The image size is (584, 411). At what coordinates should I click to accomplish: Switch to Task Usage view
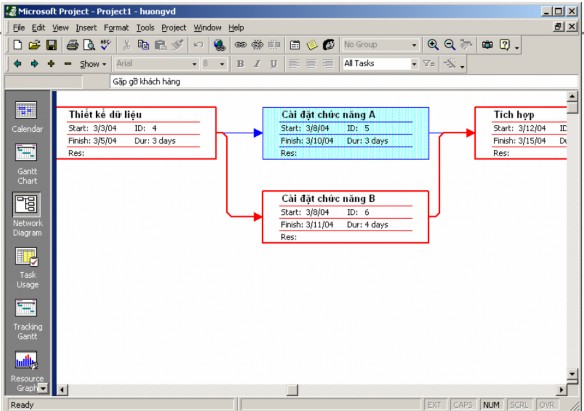pos(27,268)
